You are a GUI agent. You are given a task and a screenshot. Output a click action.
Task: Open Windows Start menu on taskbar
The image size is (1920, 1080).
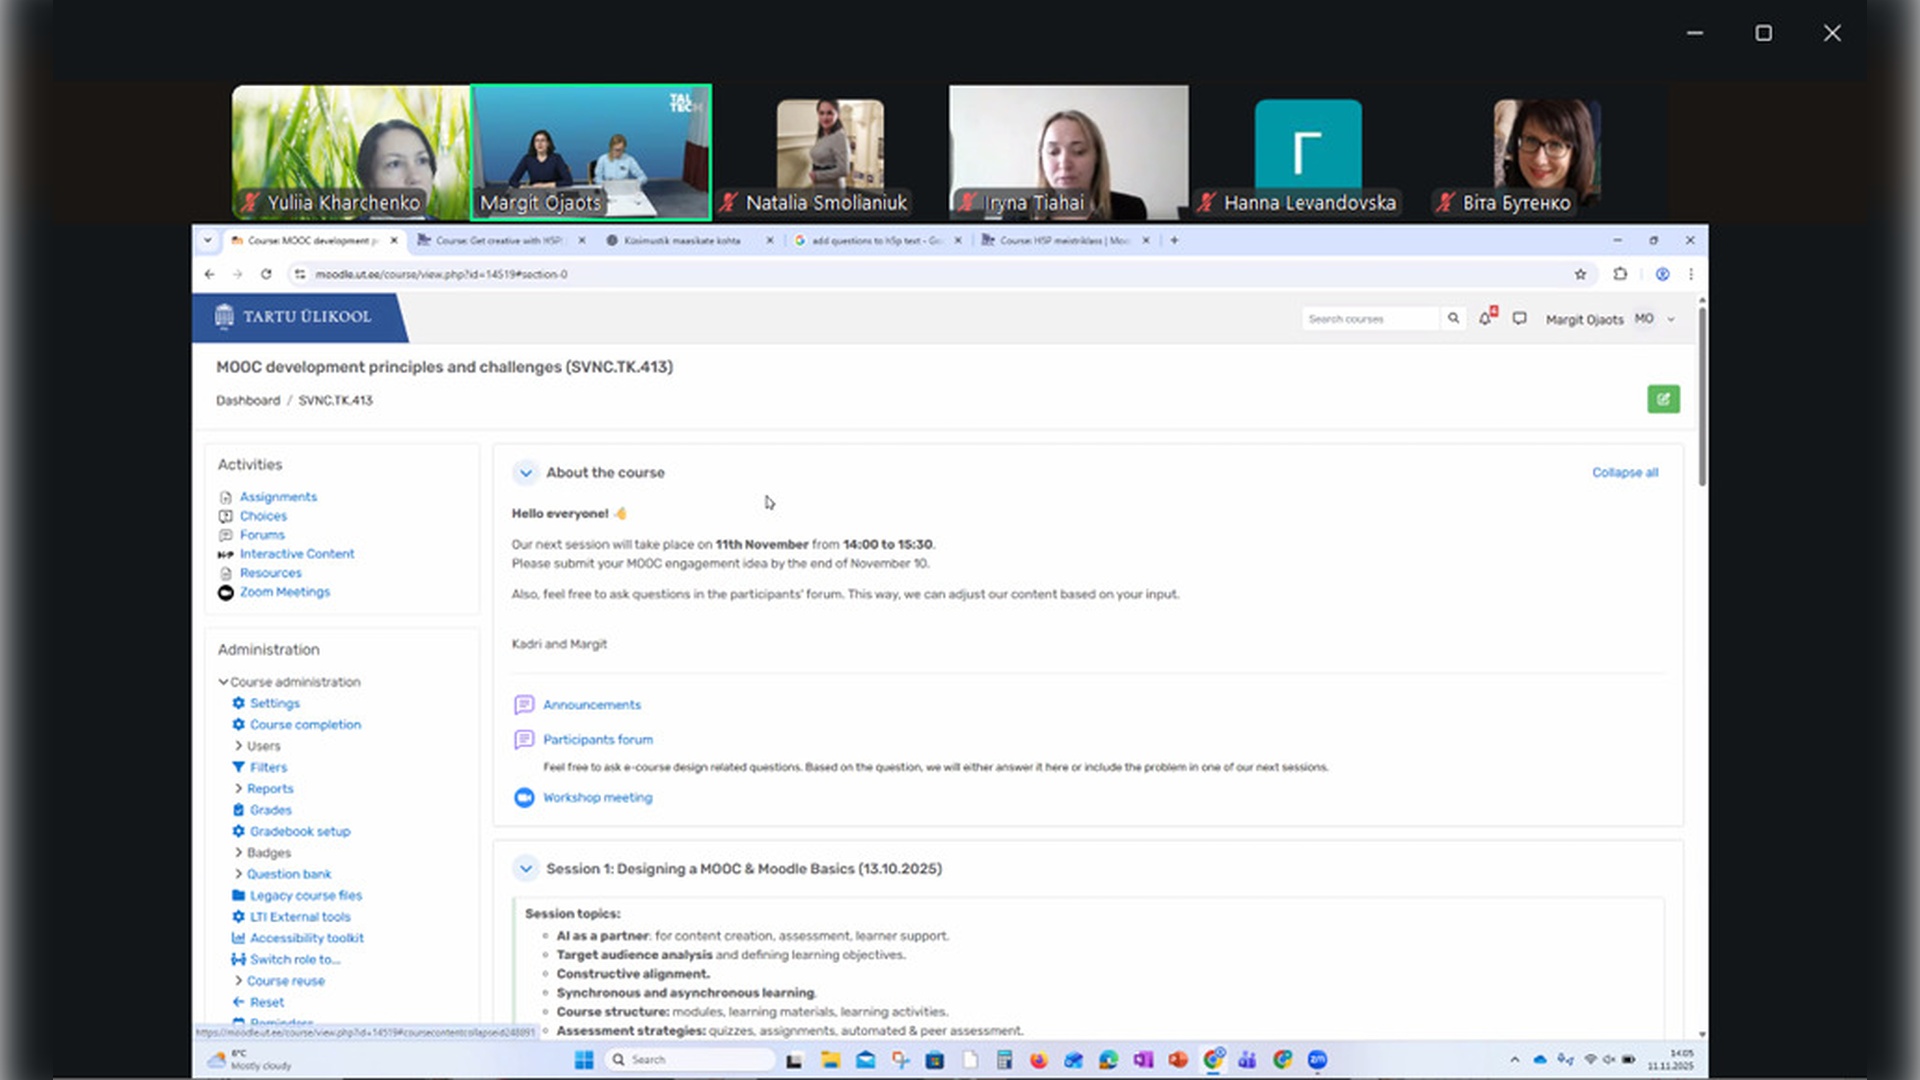click(584, 1060)
